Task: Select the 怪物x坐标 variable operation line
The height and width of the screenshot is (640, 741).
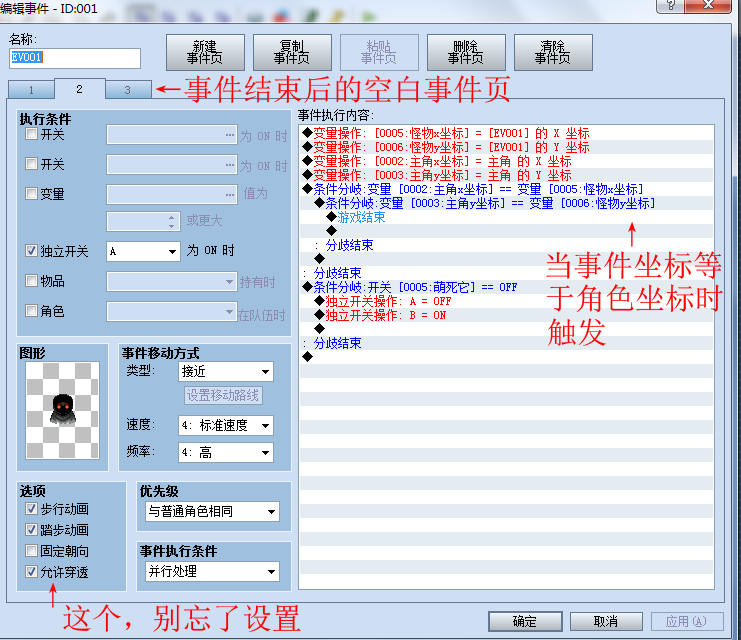Action: [x=506, y=133]
